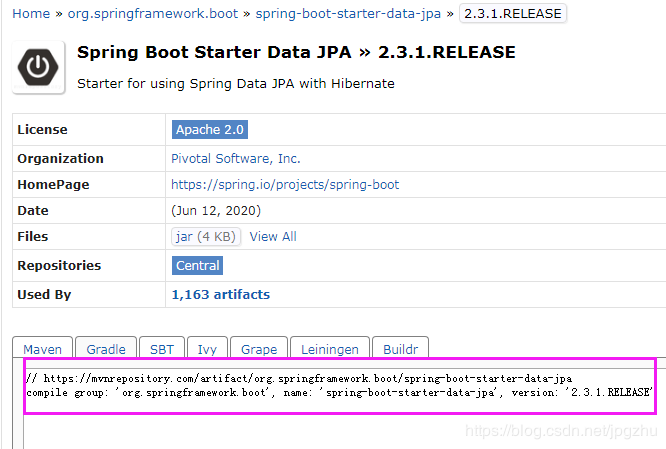Click the Gradle dependency snippet text box
The image size is (666, 449).
click(338, 386)
